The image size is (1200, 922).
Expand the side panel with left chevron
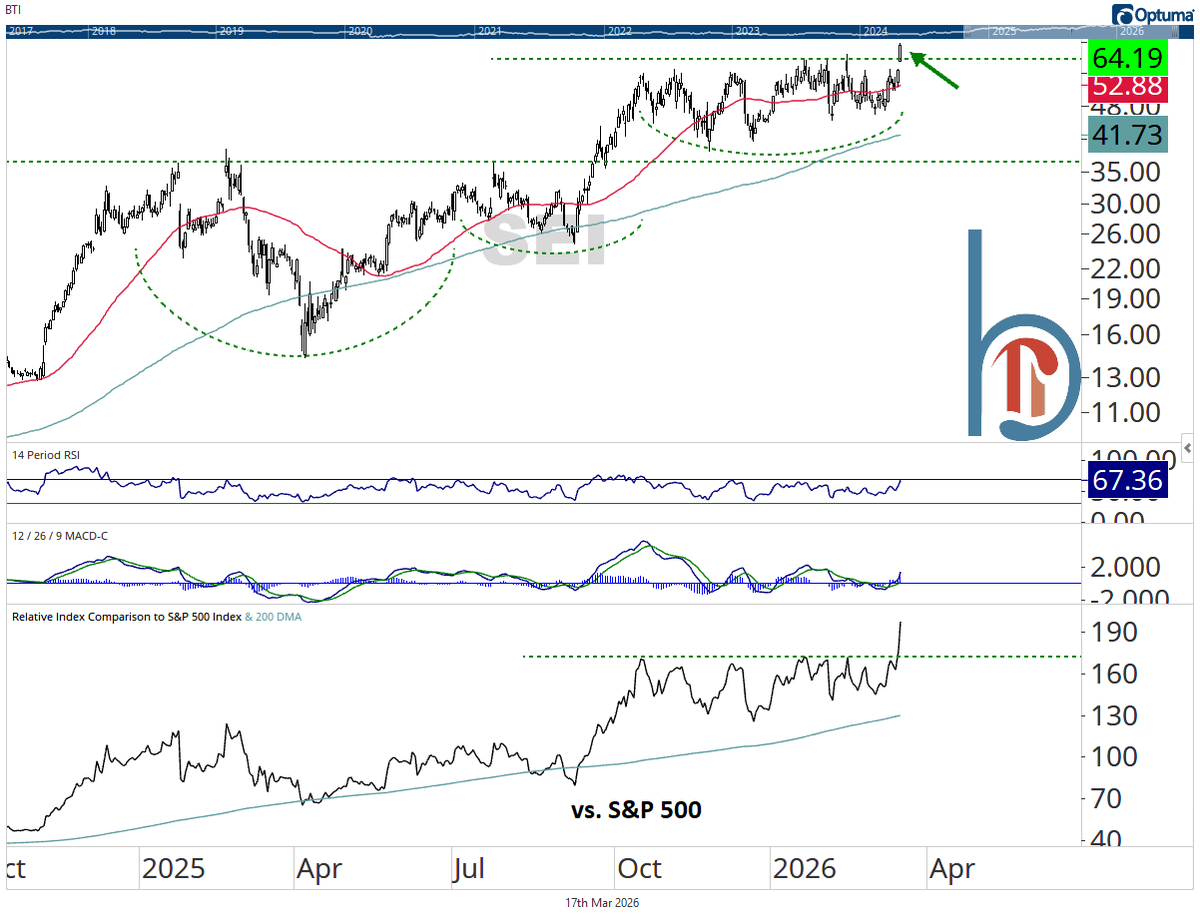coord(1188,446)
